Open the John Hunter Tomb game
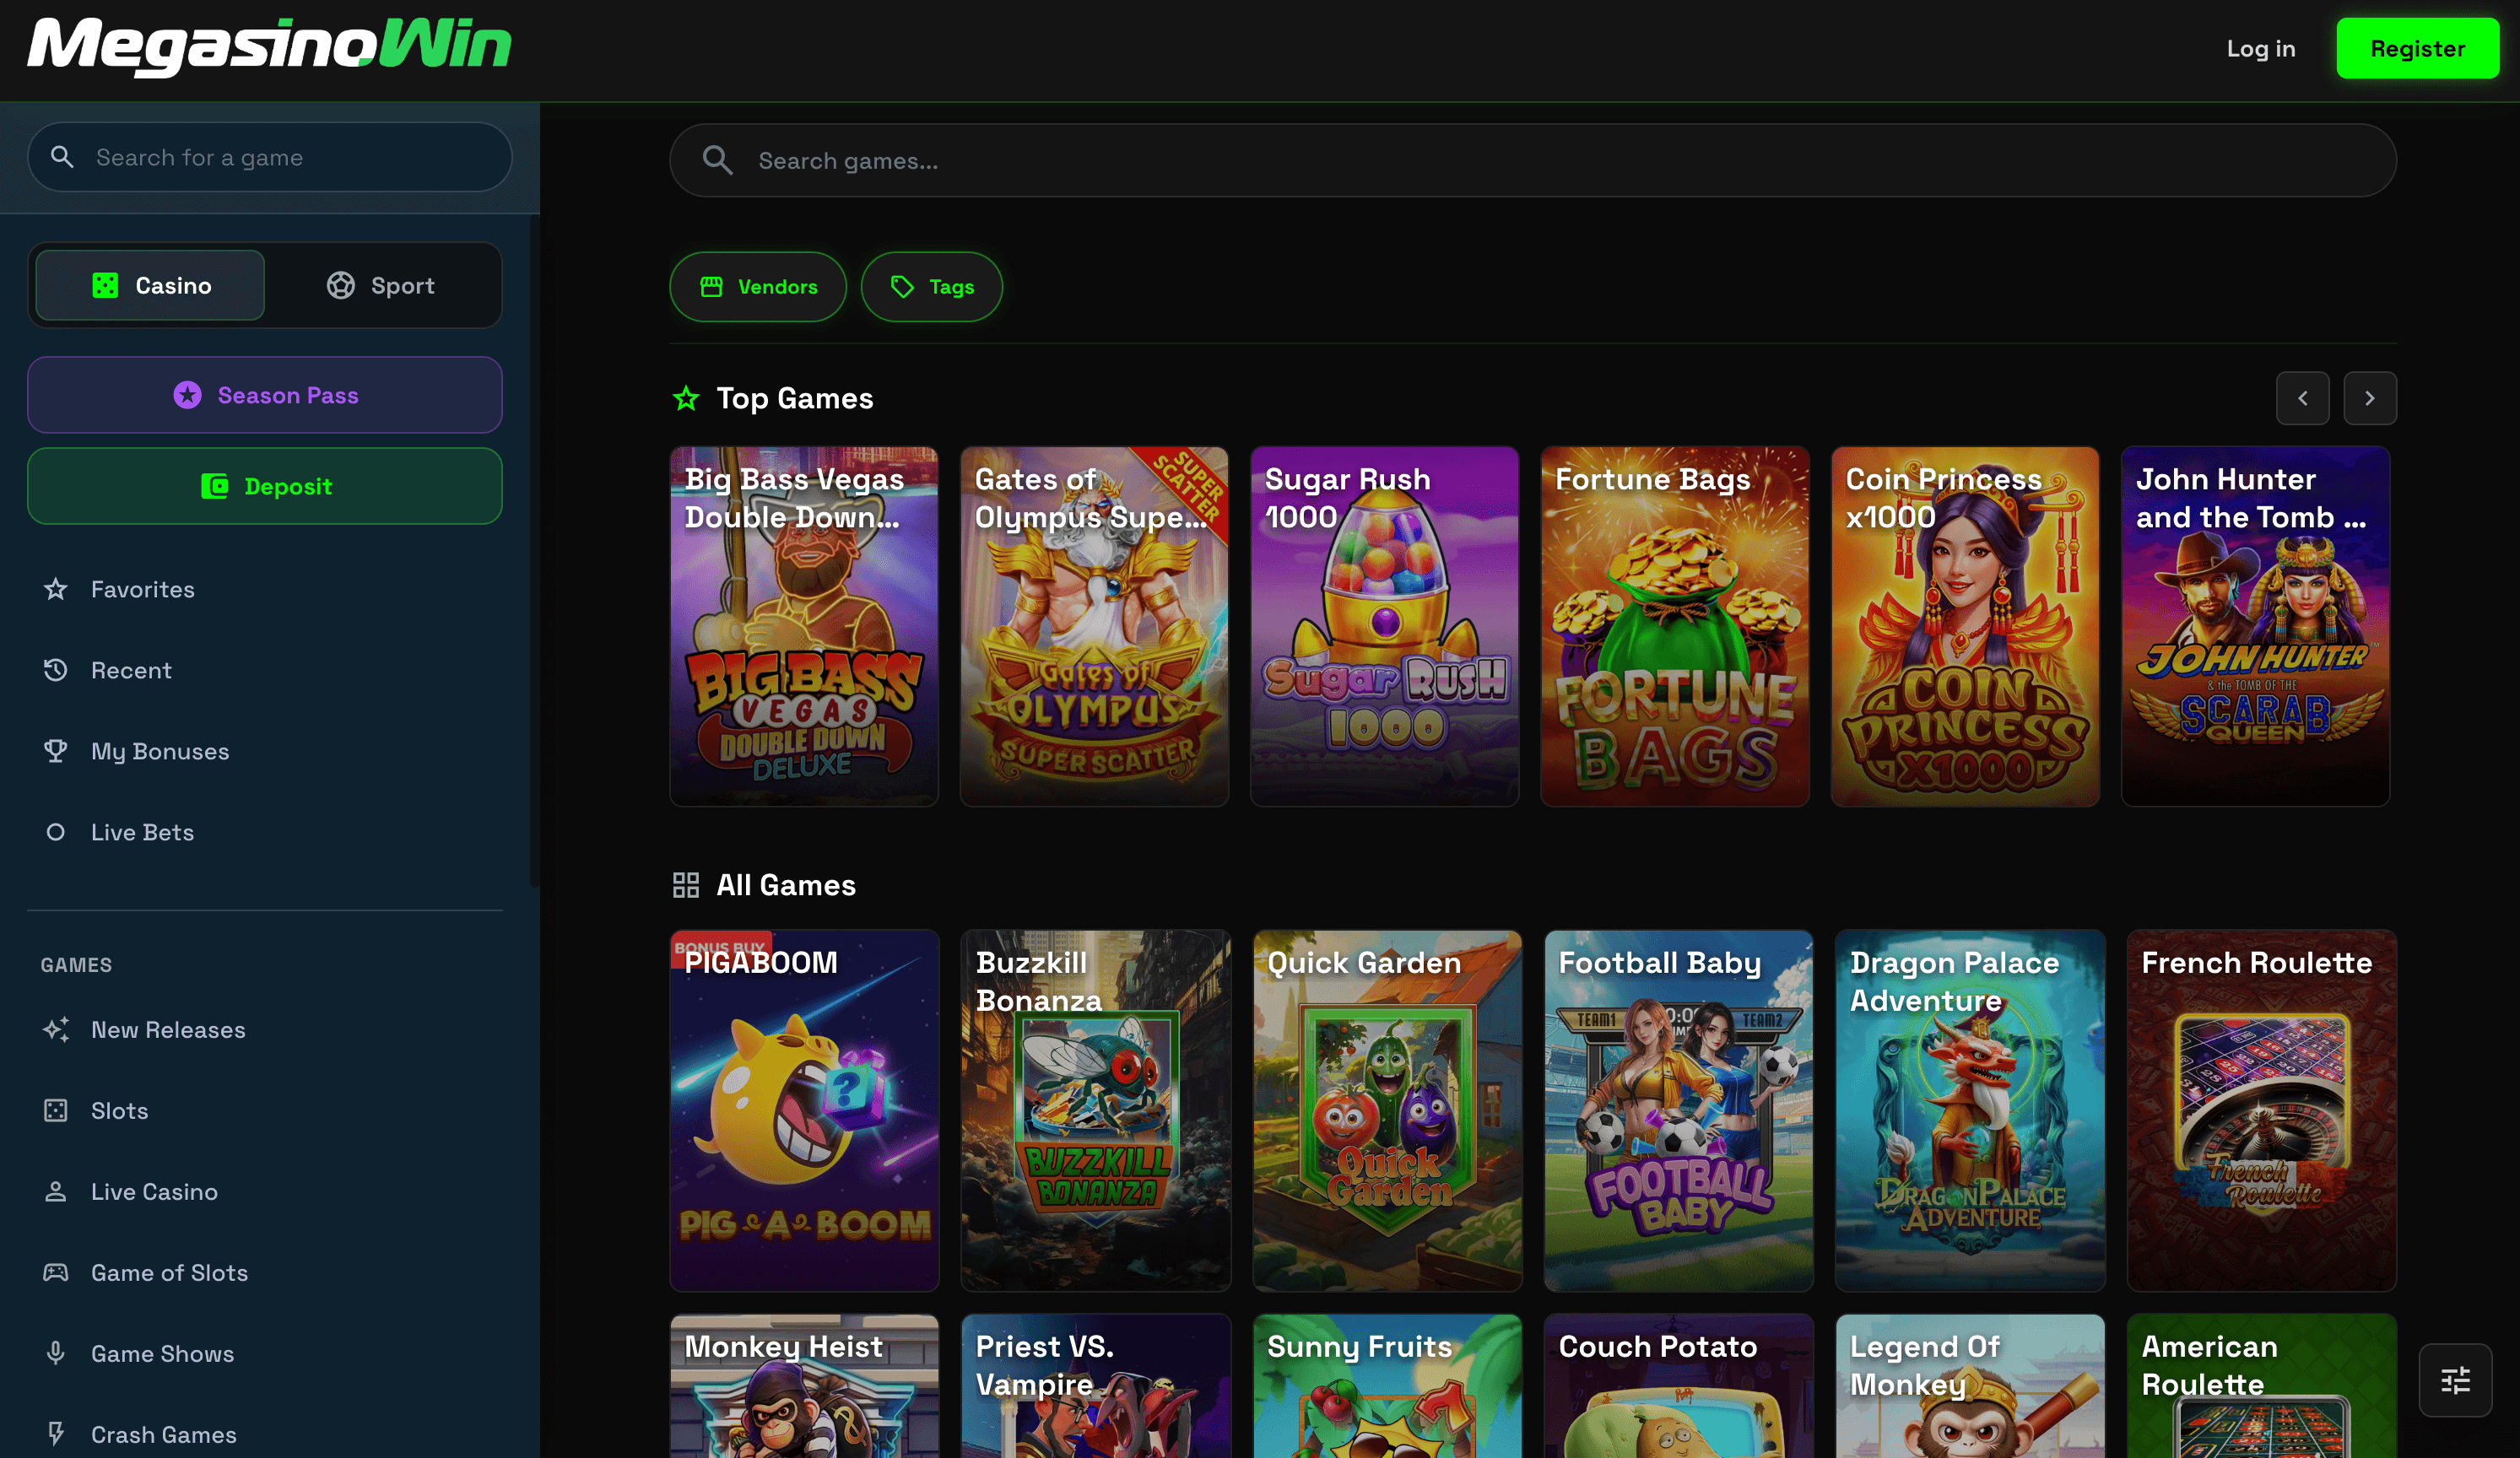This screenshot has height=1458, width=2520. click(x=2256, y=626)
